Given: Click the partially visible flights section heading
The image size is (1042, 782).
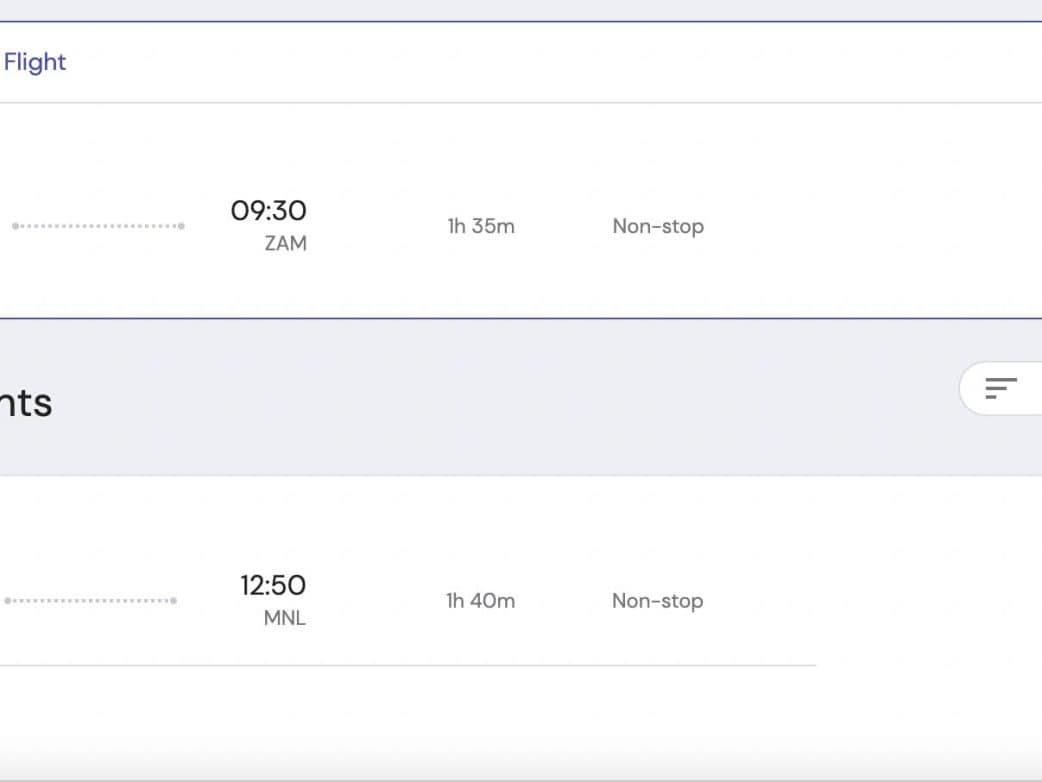Looking at the screenshot, I should coord(26,402).
